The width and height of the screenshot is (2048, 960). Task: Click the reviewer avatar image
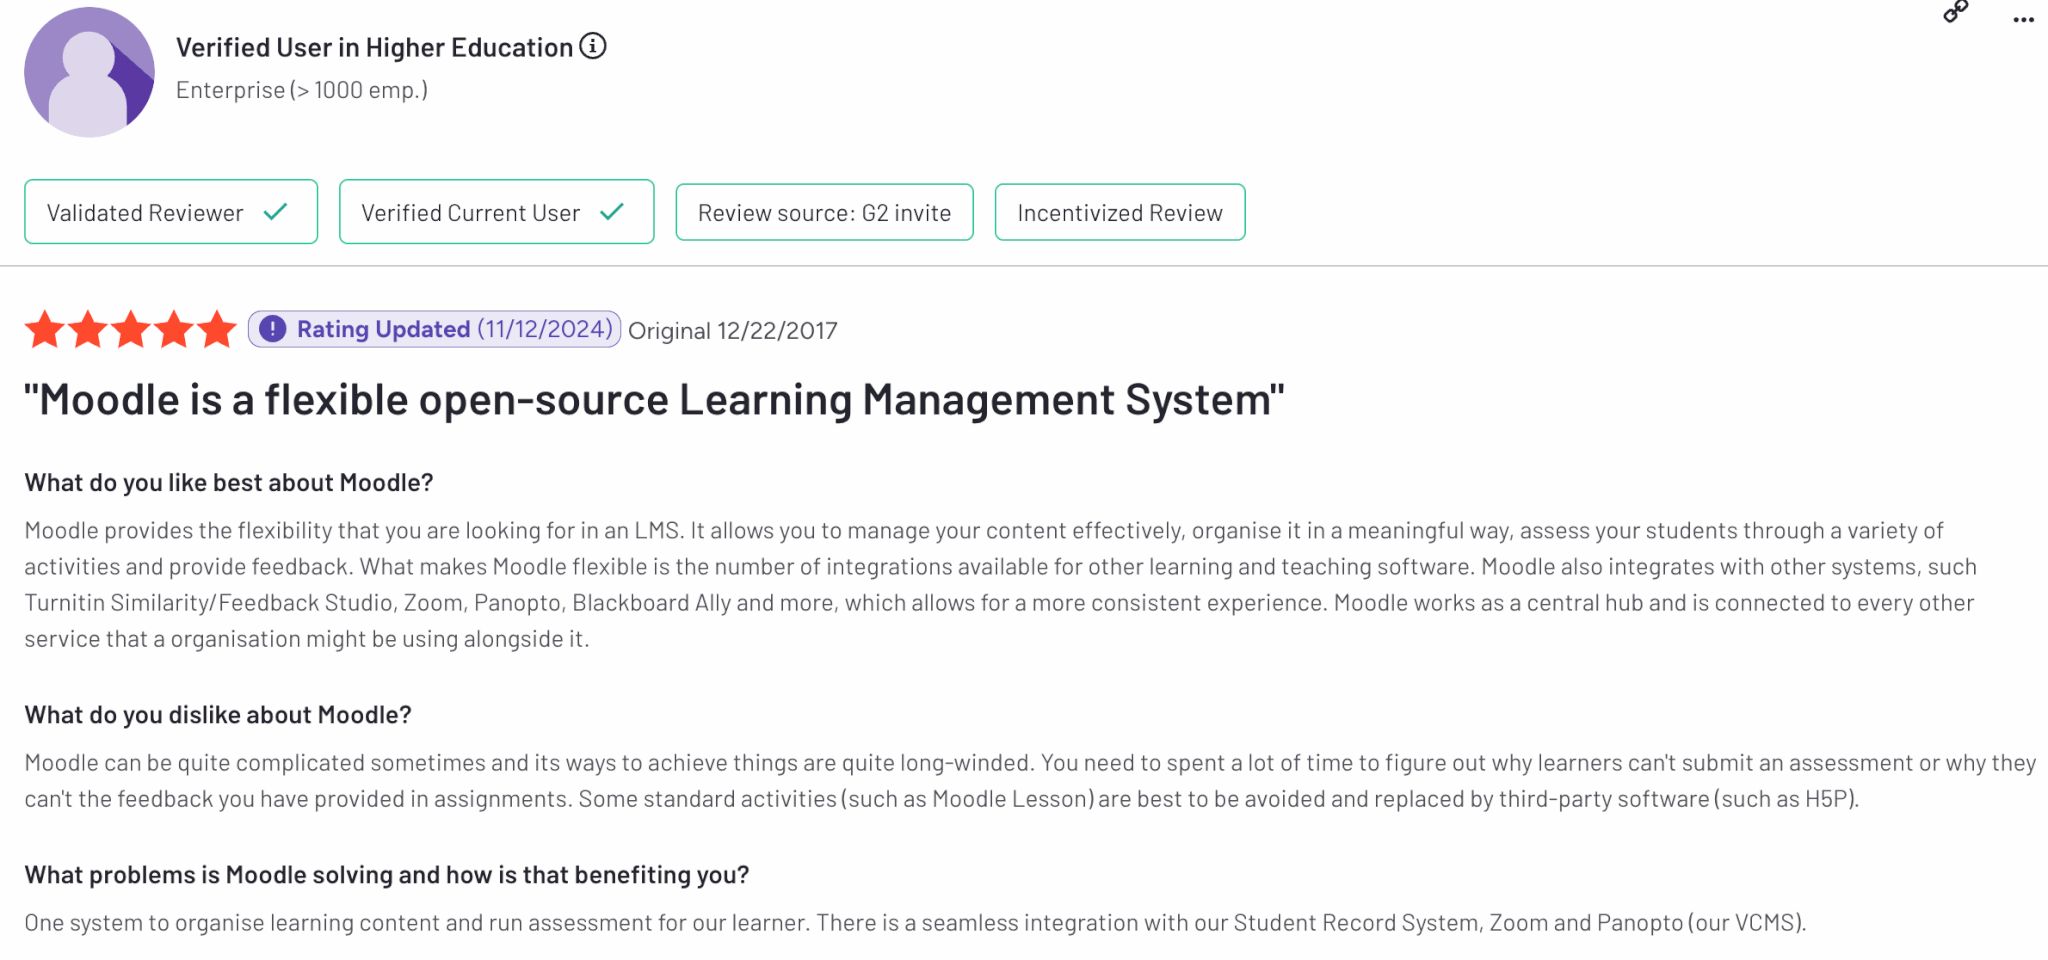(x=89, y=72)
